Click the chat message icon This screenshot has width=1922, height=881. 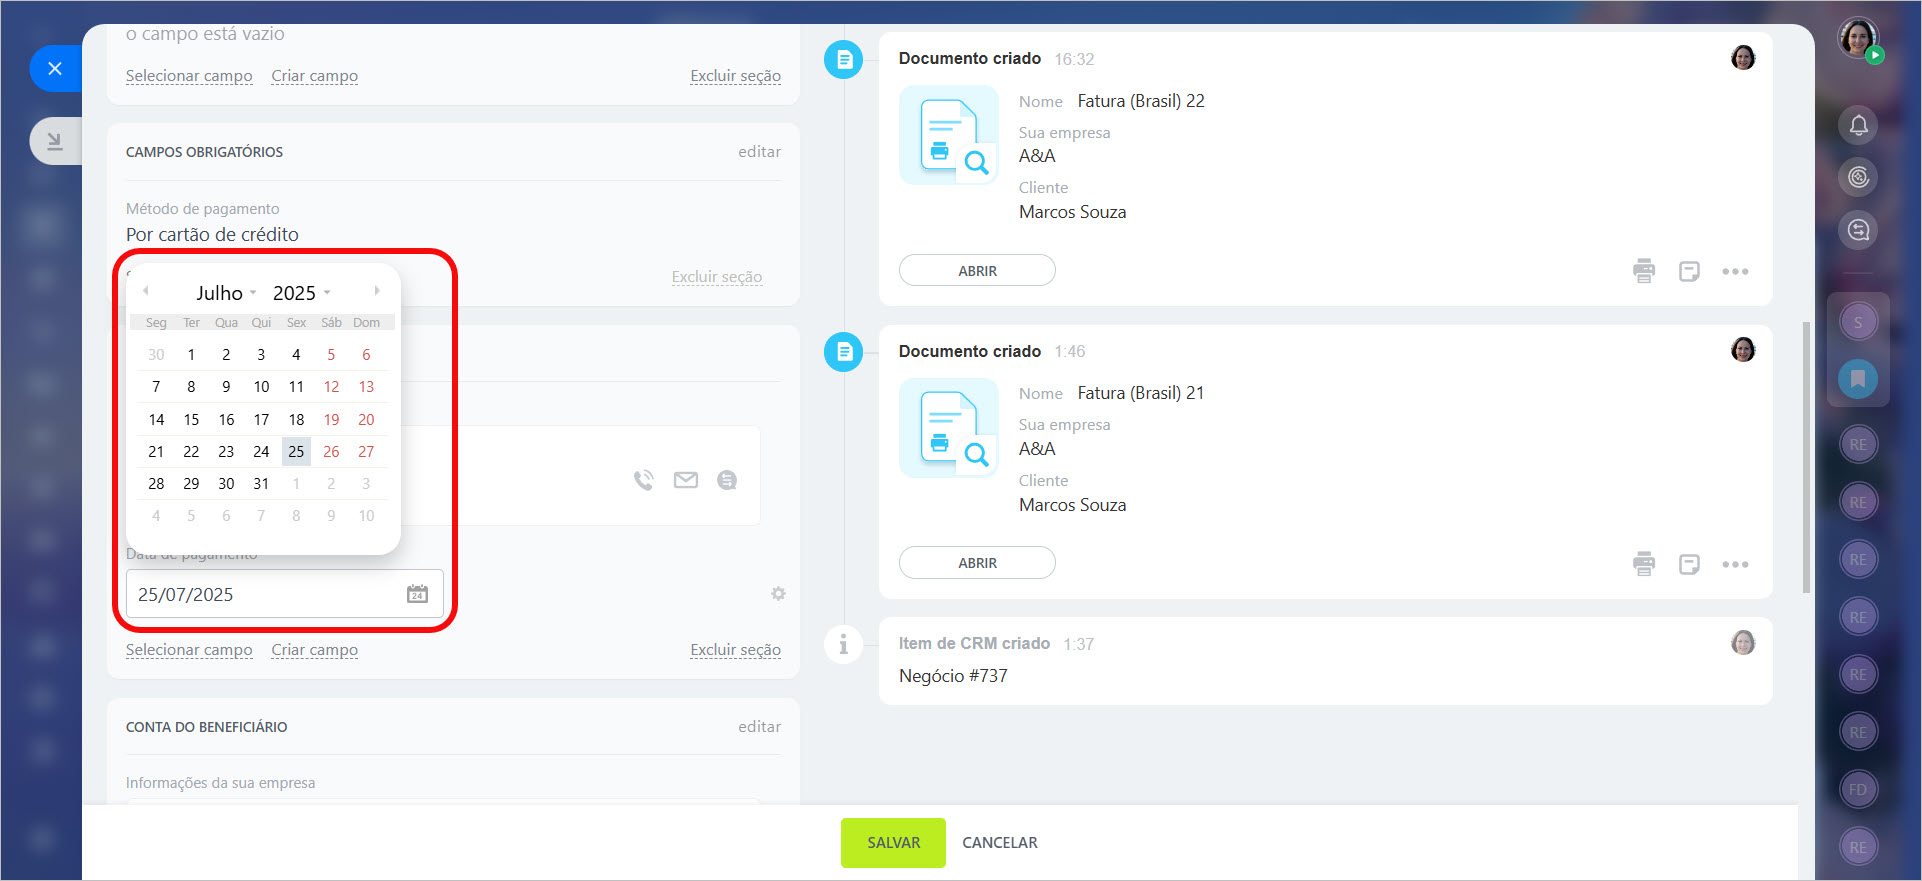pyautogui.click(x=727, y=480)
